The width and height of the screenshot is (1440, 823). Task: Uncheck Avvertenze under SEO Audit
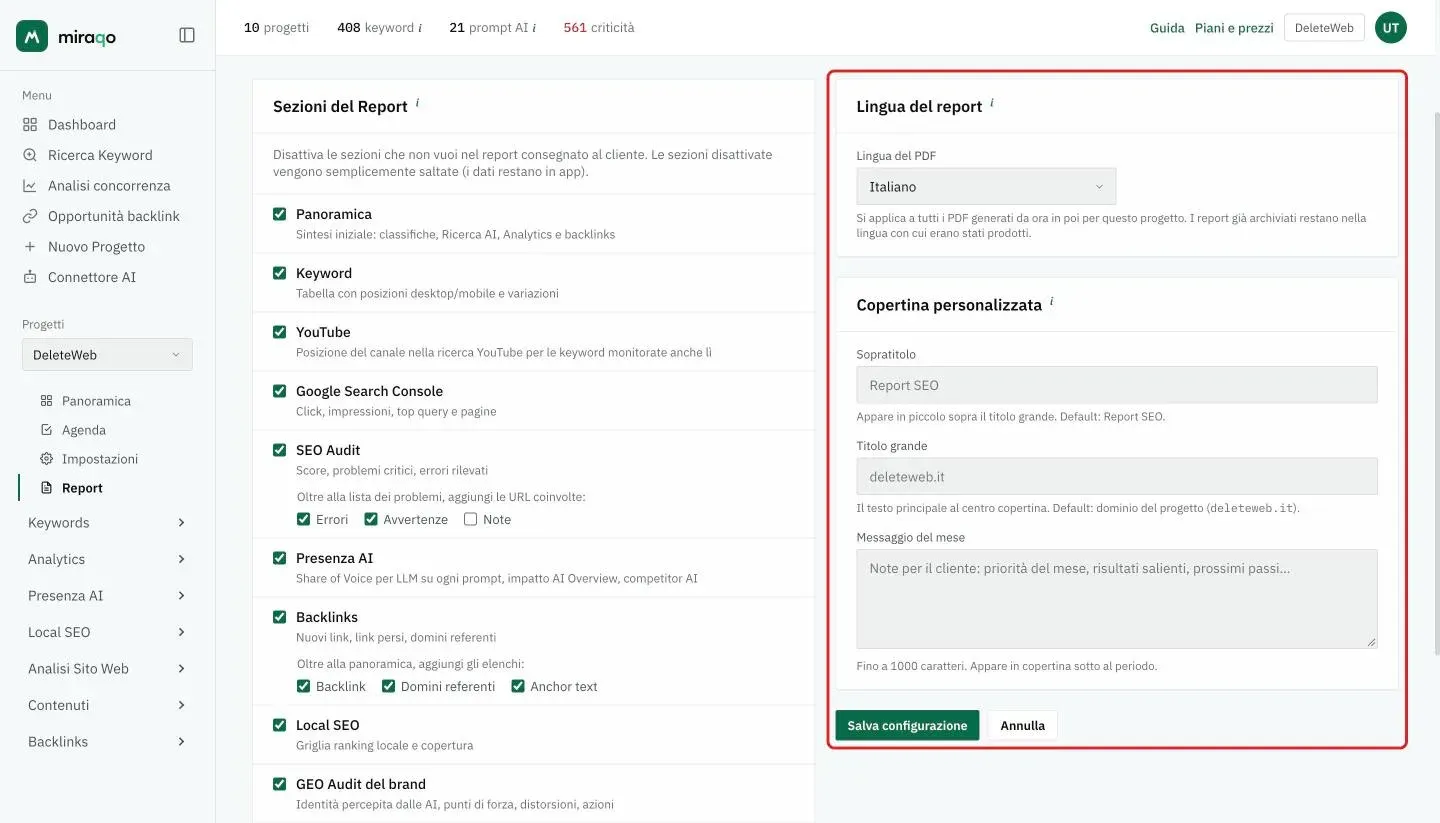[371, 519]
